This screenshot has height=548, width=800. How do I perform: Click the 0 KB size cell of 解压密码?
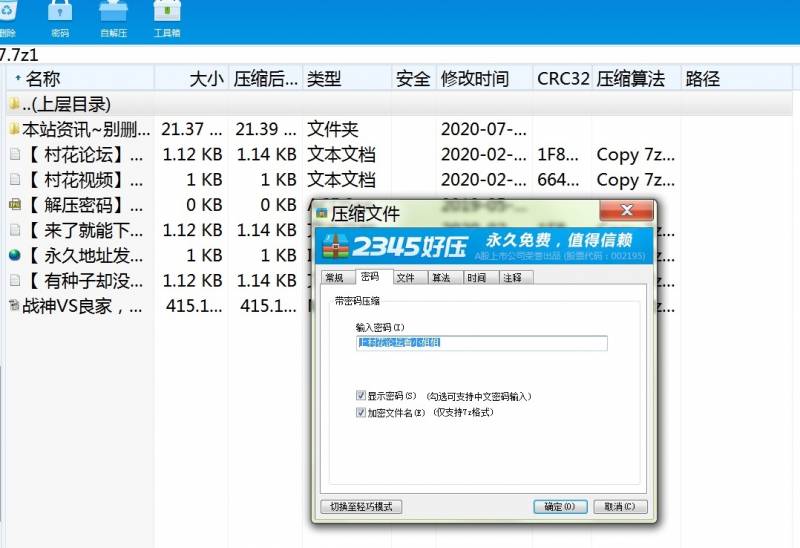click(204, 205)
